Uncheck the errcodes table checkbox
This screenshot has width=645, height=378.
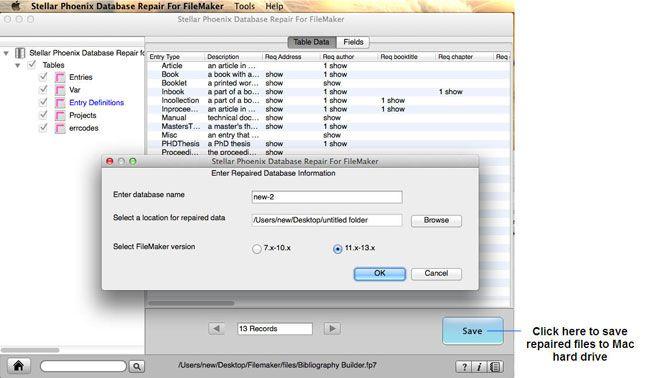point(43,128)
